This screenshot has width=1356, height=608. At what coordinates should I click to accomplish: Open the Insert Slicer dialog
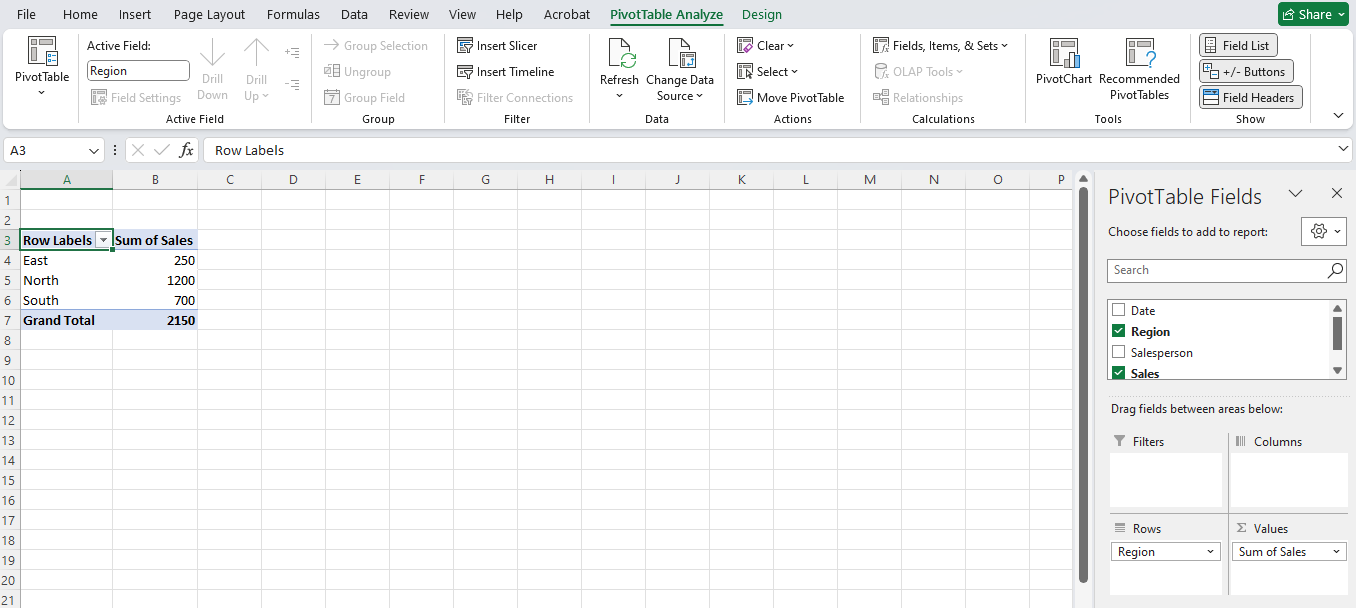496,45
